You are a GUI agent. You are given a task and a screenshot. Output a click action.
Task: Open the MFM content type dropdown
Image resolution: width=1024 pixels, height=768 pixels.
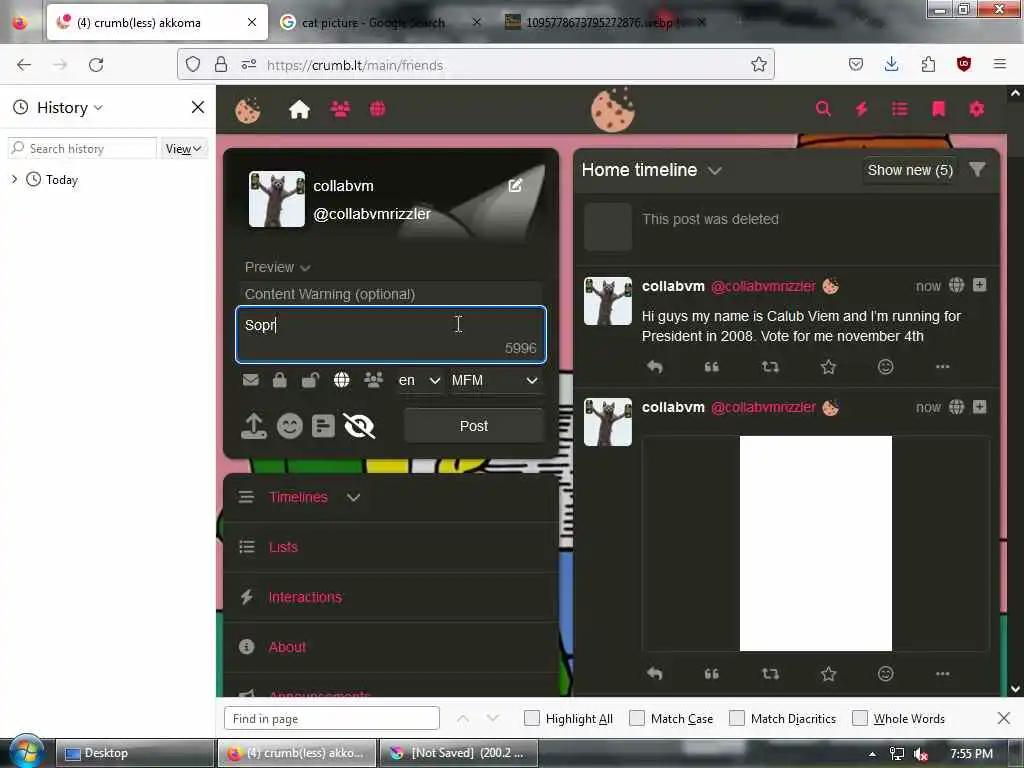click(x=494, y=380)
